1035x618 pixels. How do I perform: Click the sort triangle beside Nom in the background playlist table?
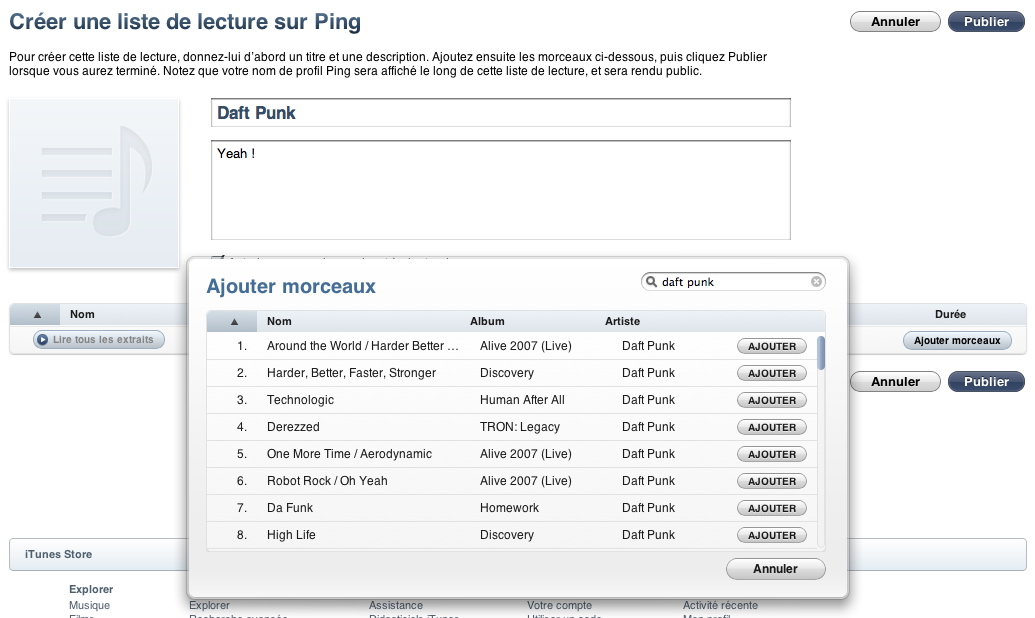tap(38, 315)
